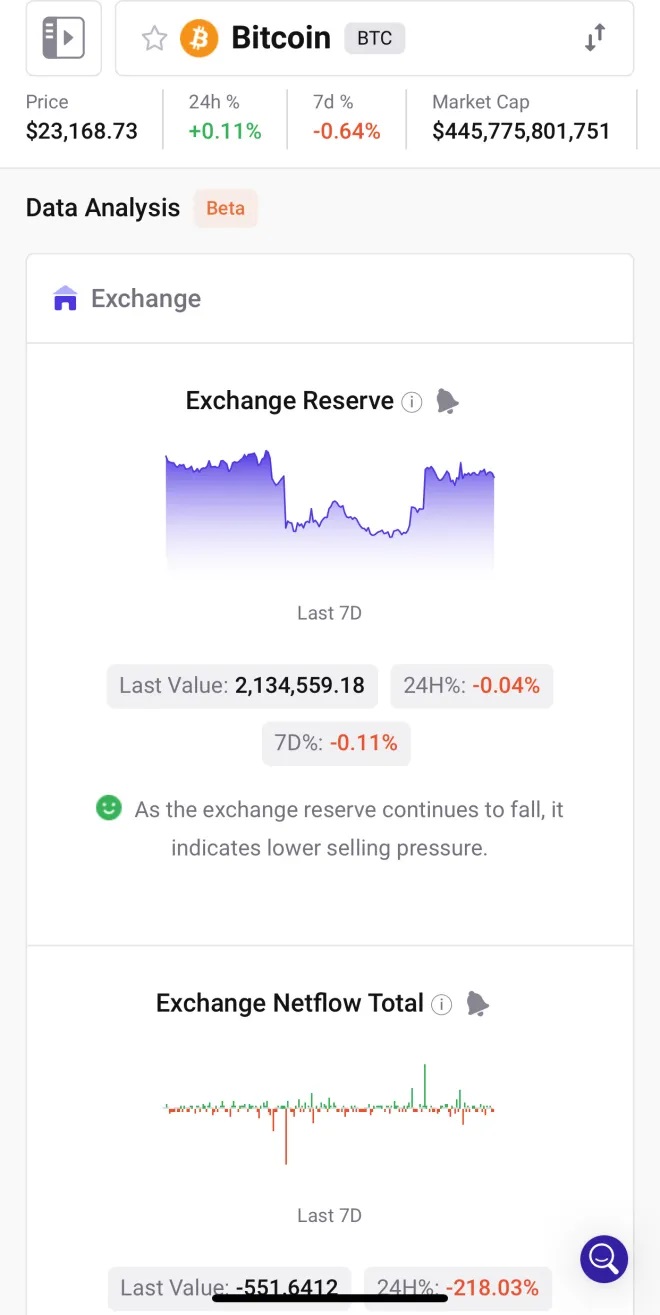Viewport: 660px width, 1315px height.
Task: Open the Exchange Reserve chart
Action: [x=330, y=510]
